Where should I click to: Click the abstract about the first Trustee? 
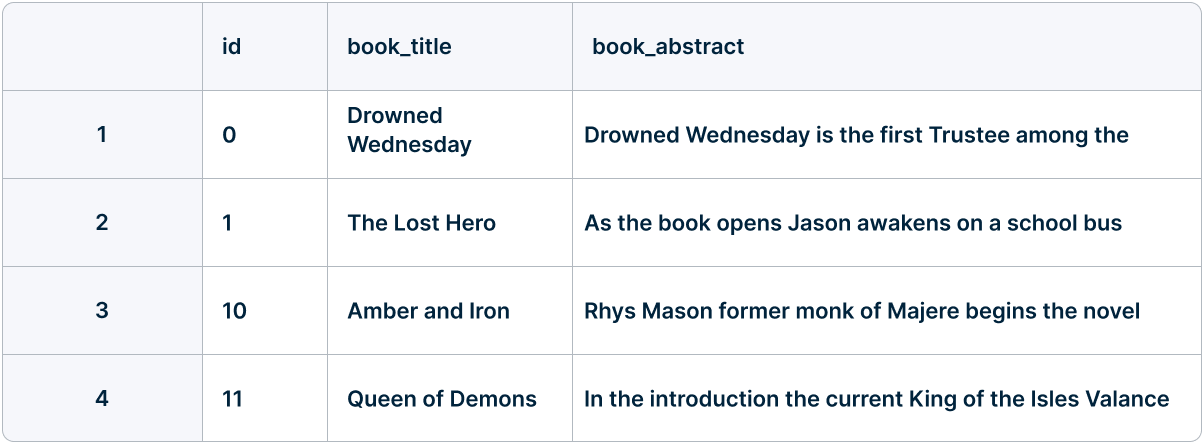[856, 135]
